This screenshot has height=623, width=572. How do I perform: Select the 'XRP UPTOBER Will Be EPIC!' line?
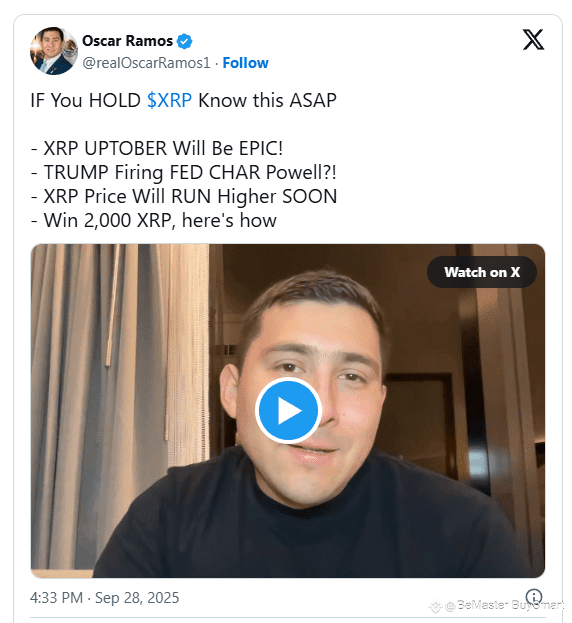click(x=157, y=148)
